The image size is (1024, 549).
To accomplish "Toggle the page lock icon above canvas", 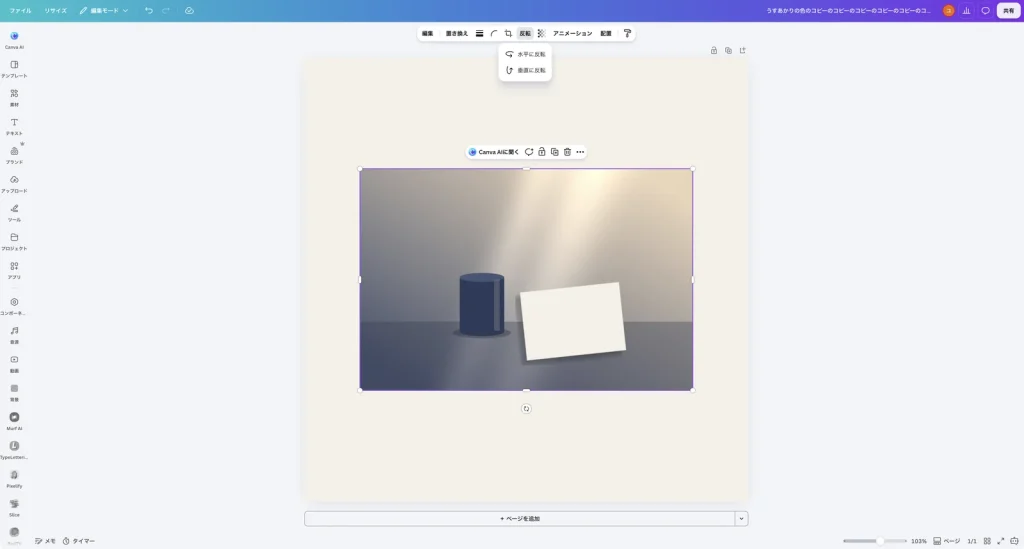I will (x=714, y=50).
